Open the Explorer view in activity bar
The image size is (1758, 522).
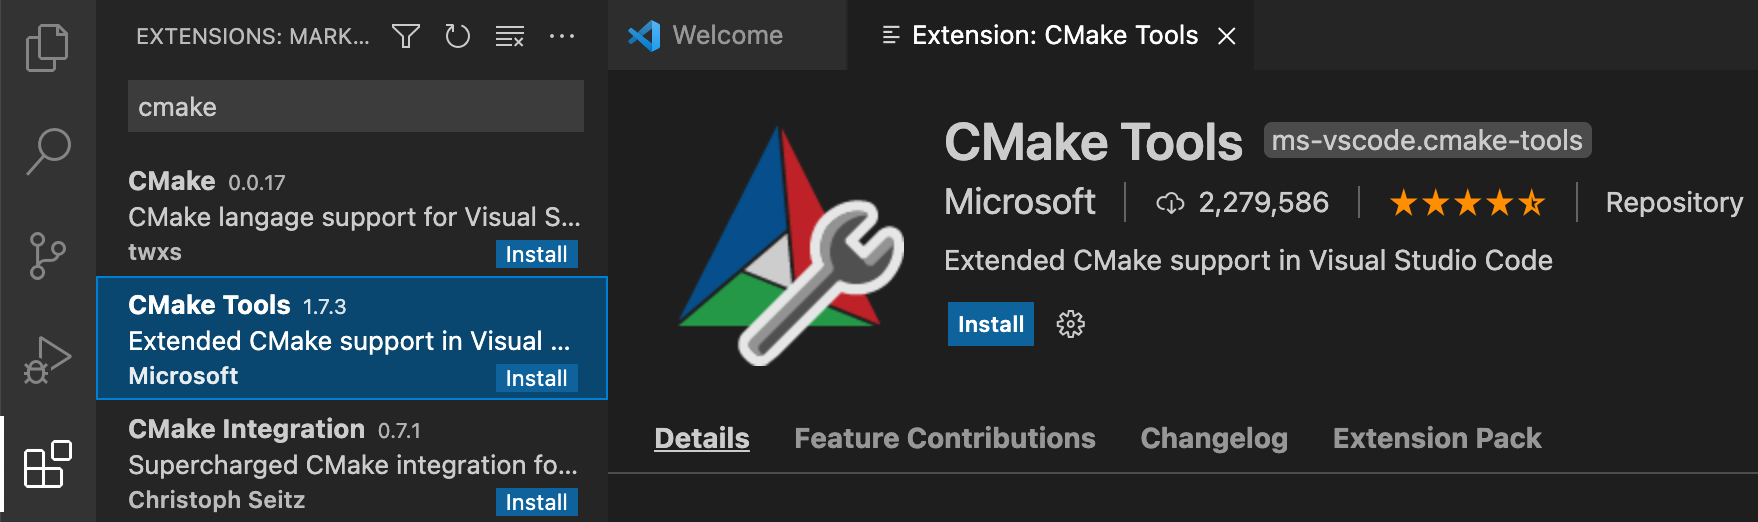pyautogui.click(x=47, y=48)
